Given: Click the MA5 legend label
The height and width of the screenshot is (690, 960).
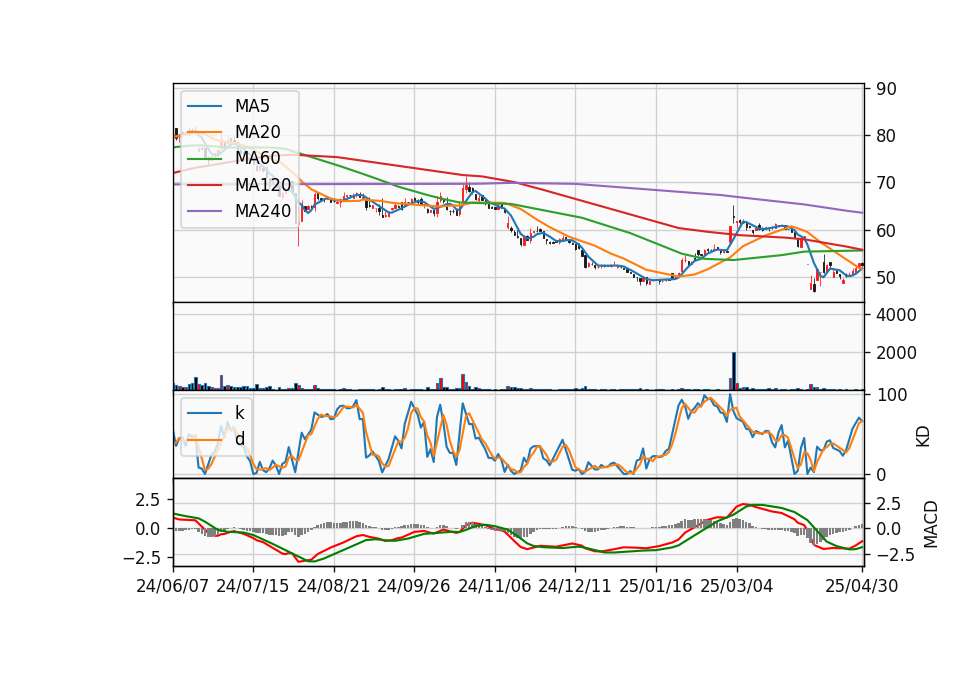Looking at the screenshot, I should pyautogui.click(x=252, y=106).
